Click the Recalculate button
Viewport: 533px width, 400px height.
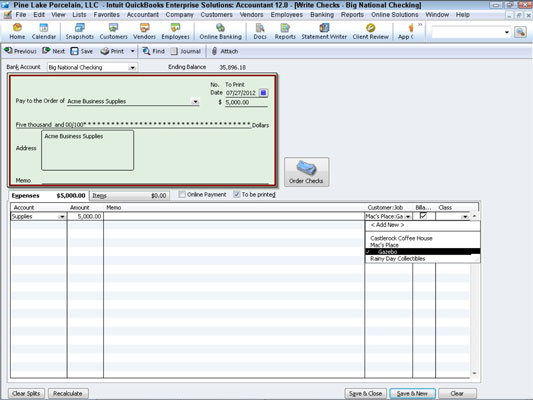(x=68, y=393)
